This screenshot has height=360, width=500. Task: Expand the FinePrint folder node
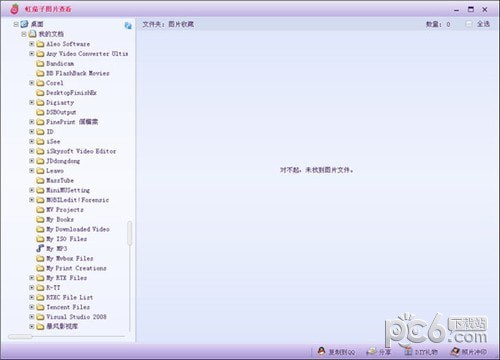pos(32,122)
